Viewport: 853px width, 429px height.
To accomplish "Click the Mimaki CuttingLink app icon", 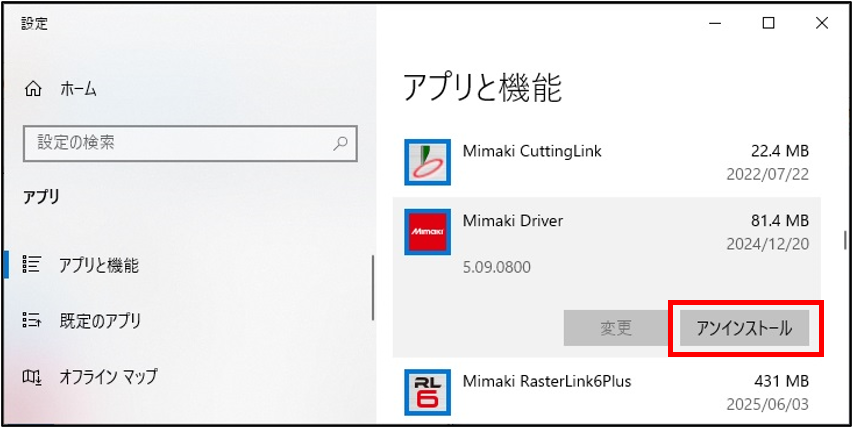I will pyautogui.click(x=428, y=162).
